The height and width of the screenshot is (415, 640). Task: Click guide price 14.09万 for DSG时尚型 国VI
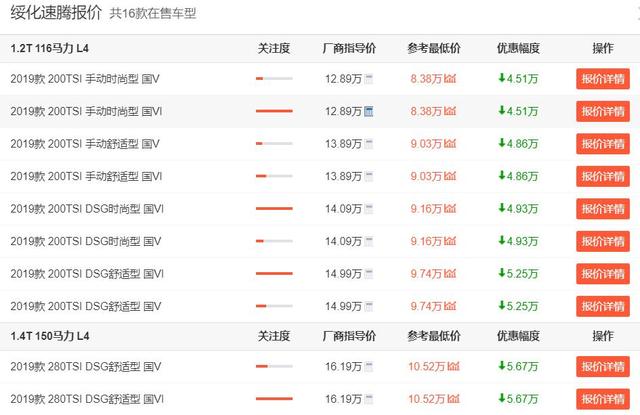point(344,209)
